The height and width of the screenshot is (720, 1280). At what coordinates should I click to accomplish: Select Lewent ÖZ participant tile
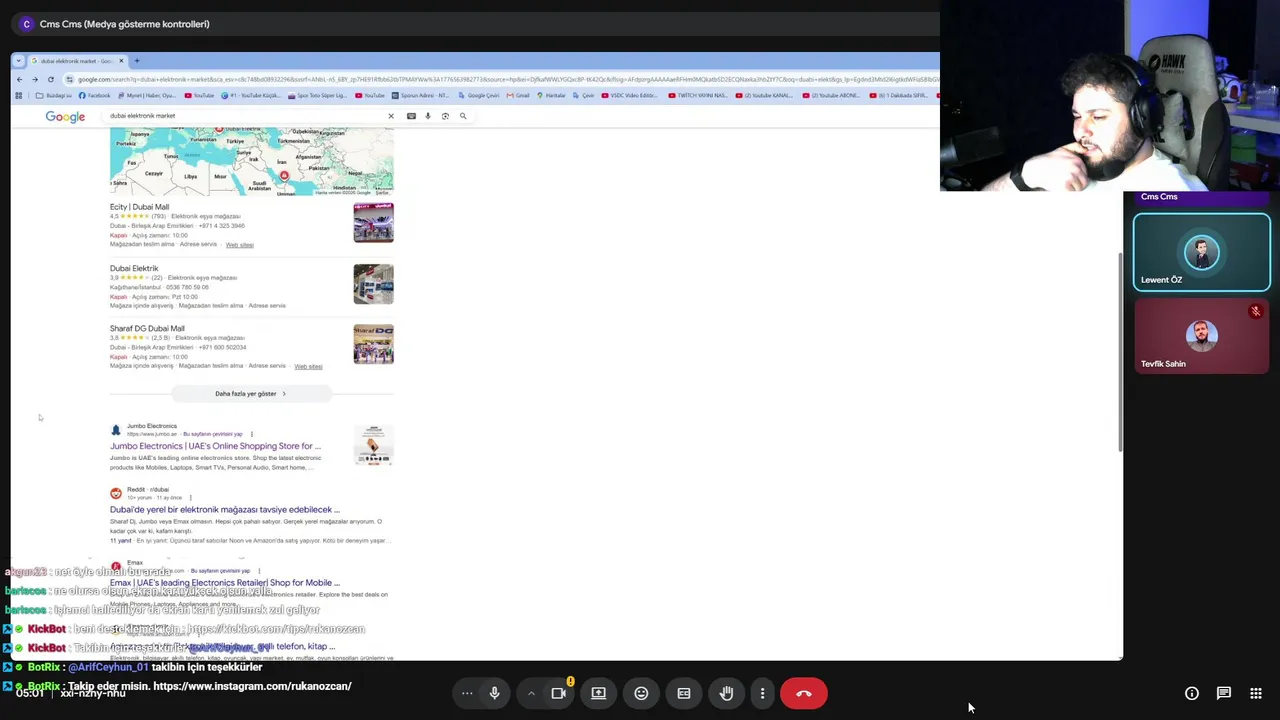pos(1202,252)
